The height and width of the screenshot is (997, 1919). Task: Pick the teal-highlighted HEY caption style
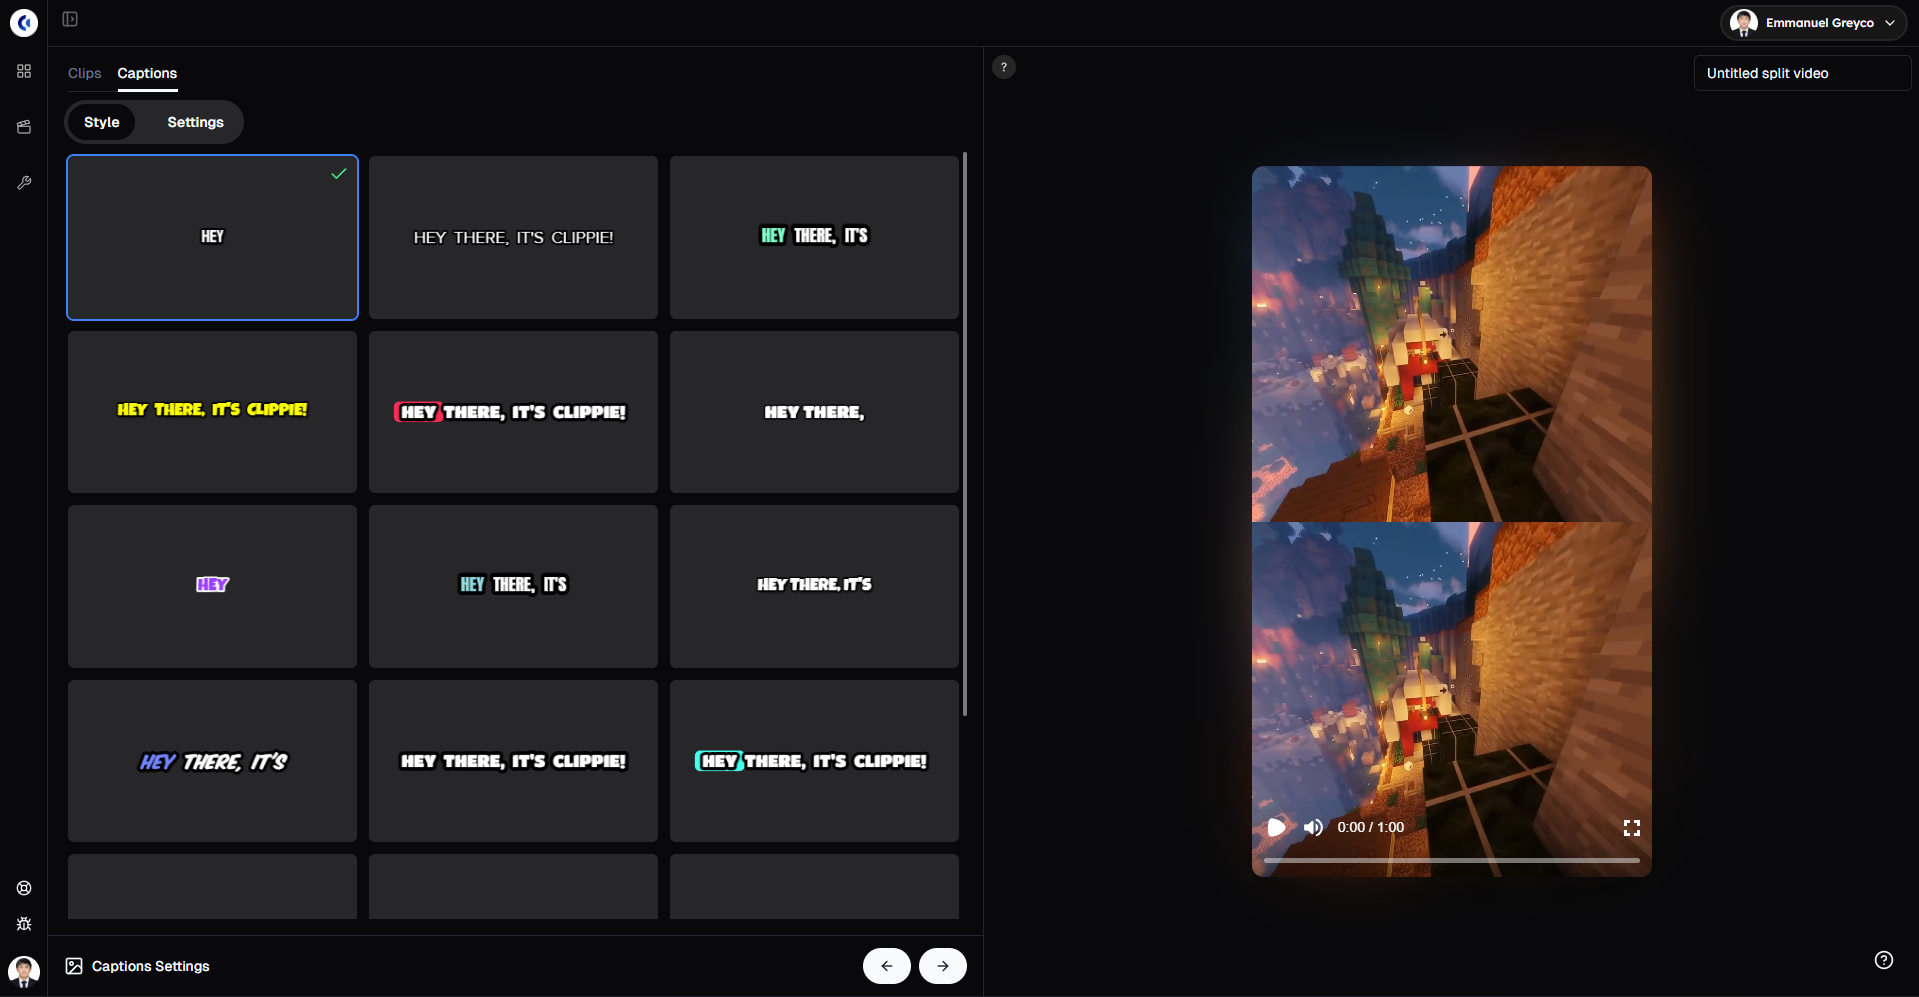click(814, 761)
